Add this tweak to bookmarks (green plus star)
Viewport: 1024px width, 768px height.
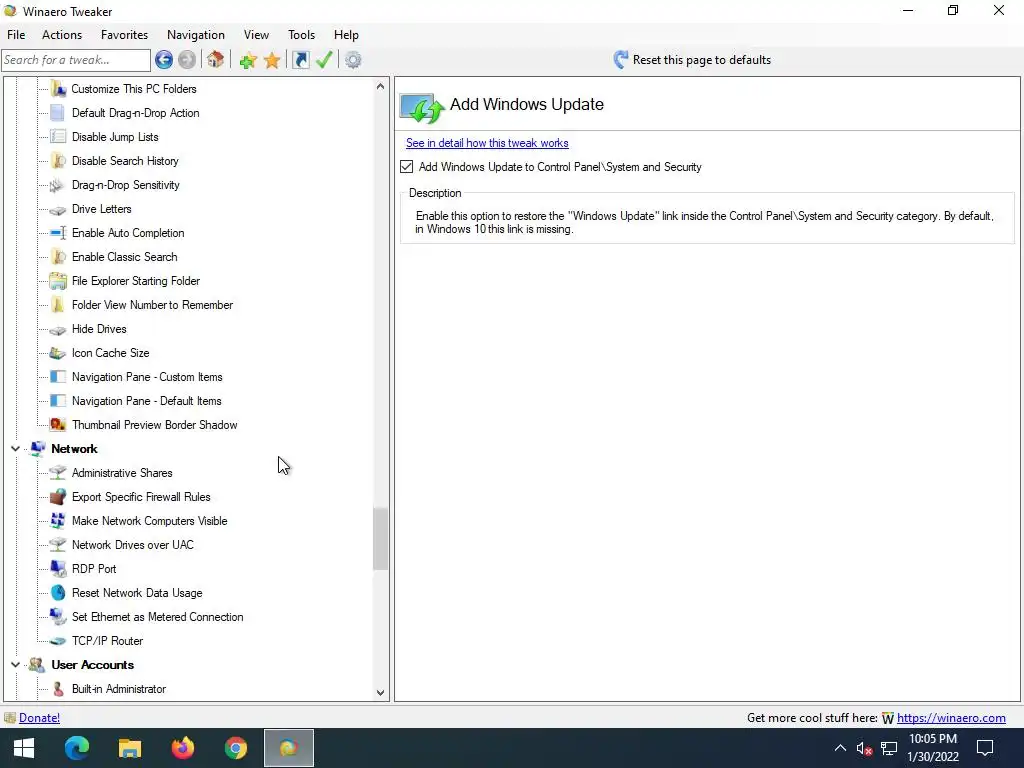(x=248, y=61)
